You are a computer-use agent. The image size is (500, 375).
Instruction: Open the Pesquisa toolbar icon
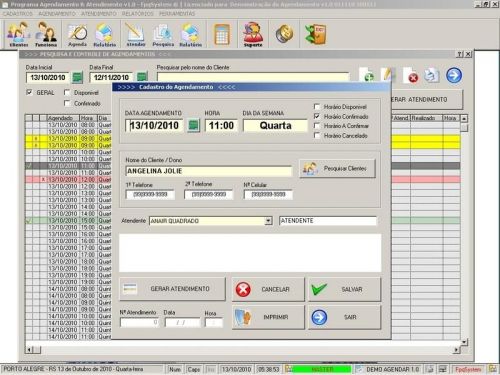point(163,34)
